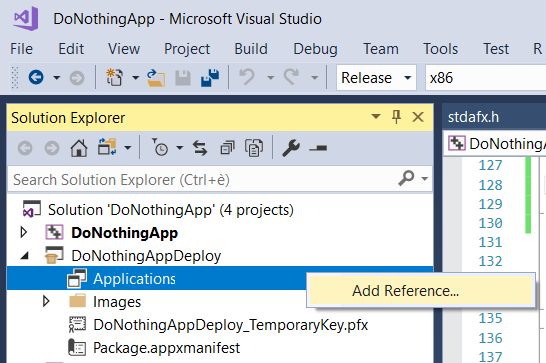Image resolution: width=546 pixels, height=363 pixels.
Task: Open the search options dropdown arrow
Action: 424,179
